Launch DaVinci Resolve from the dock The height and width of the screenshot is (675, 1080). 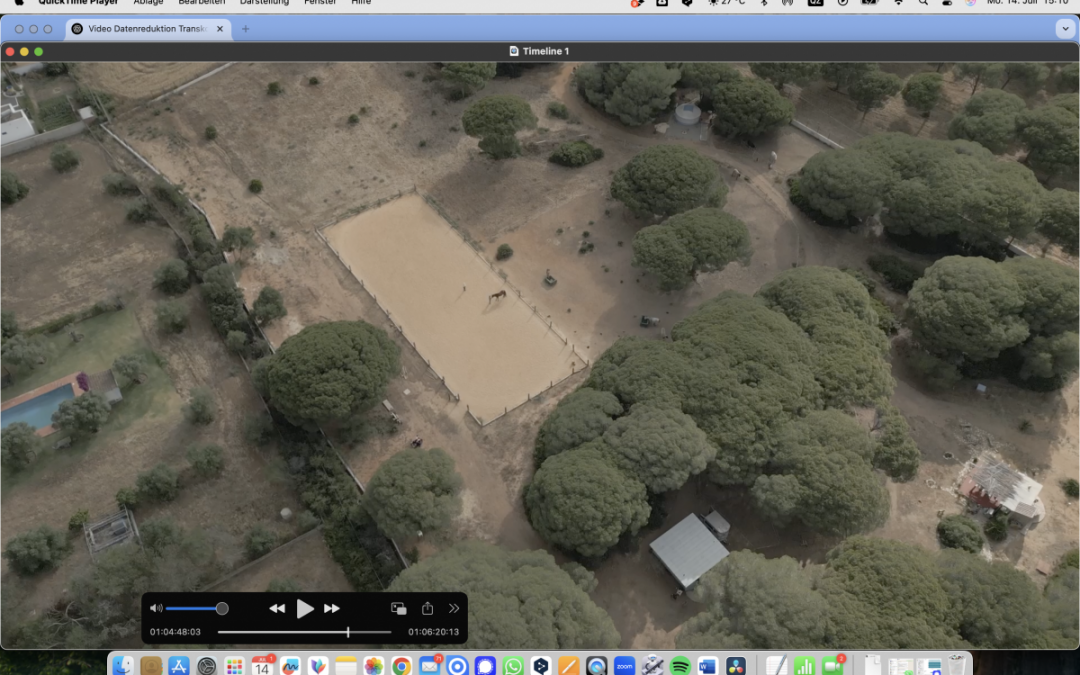[735, 665]
